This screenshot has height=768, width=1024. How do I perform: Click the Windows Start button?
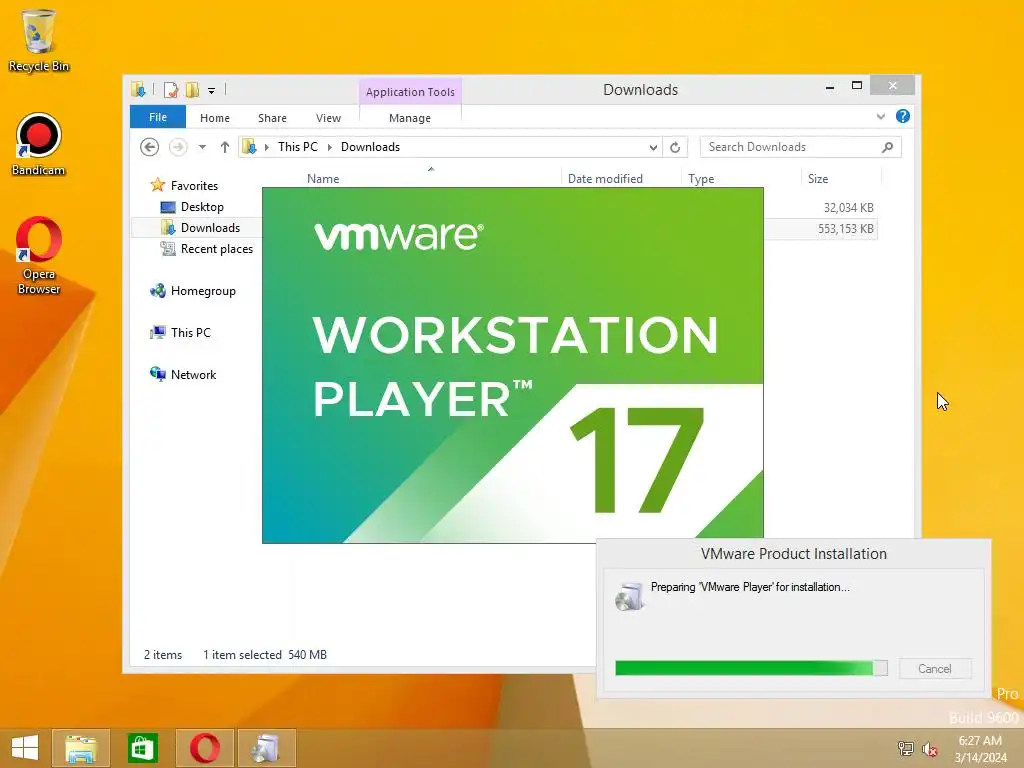point(25,748)
